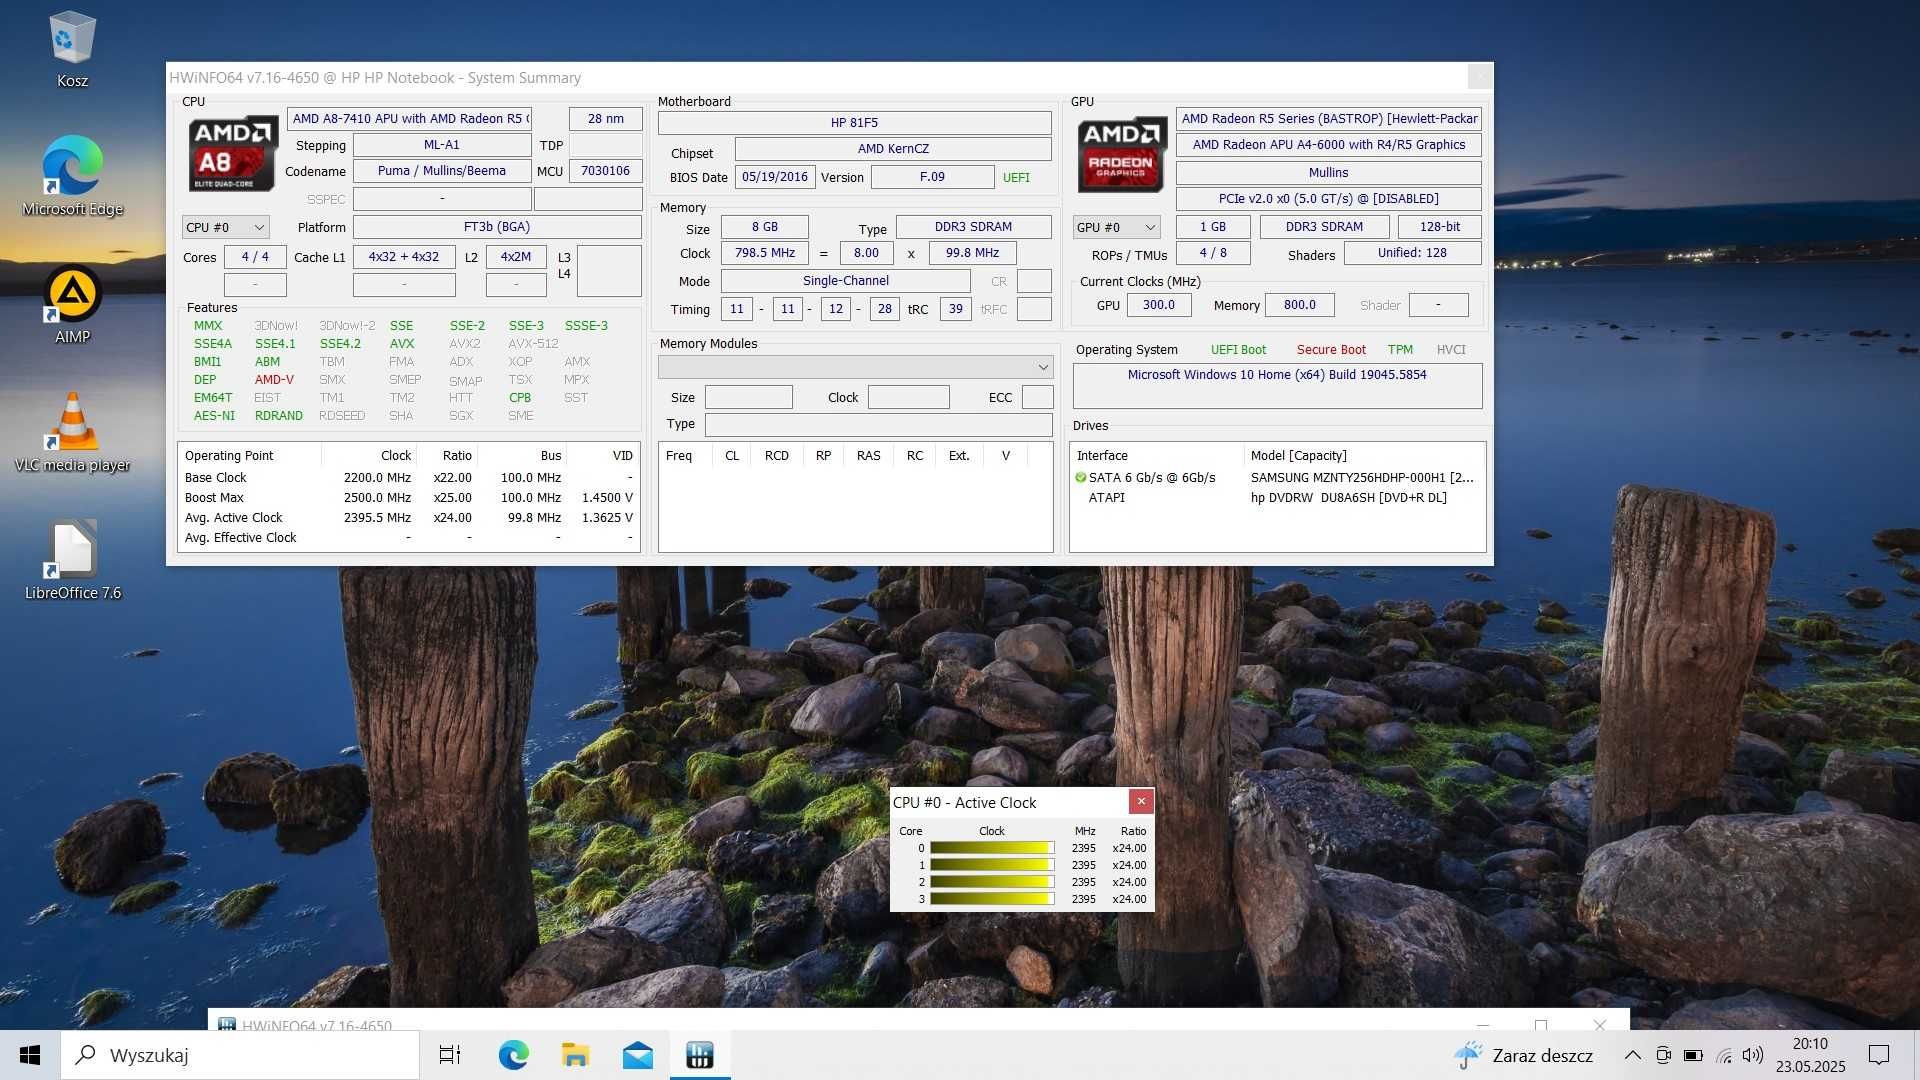
Task: Select the Base Clock operating point row
Action: point(409,478)
